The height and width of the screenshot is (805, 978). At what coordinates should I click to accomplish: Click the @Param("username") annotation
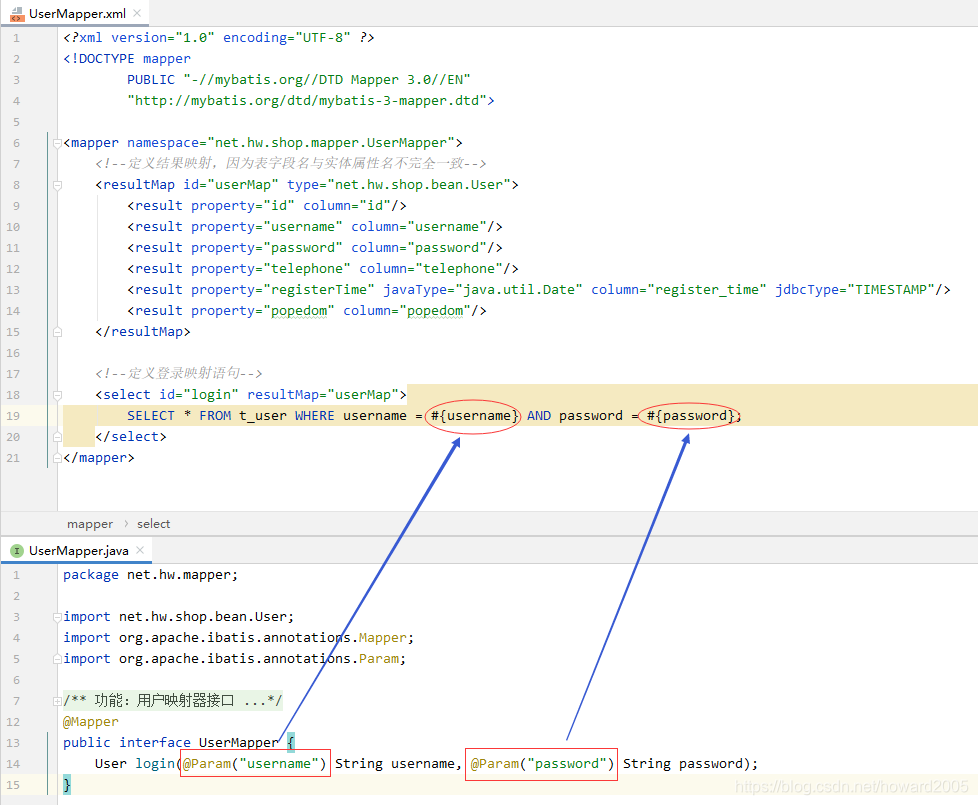[255, 764]
